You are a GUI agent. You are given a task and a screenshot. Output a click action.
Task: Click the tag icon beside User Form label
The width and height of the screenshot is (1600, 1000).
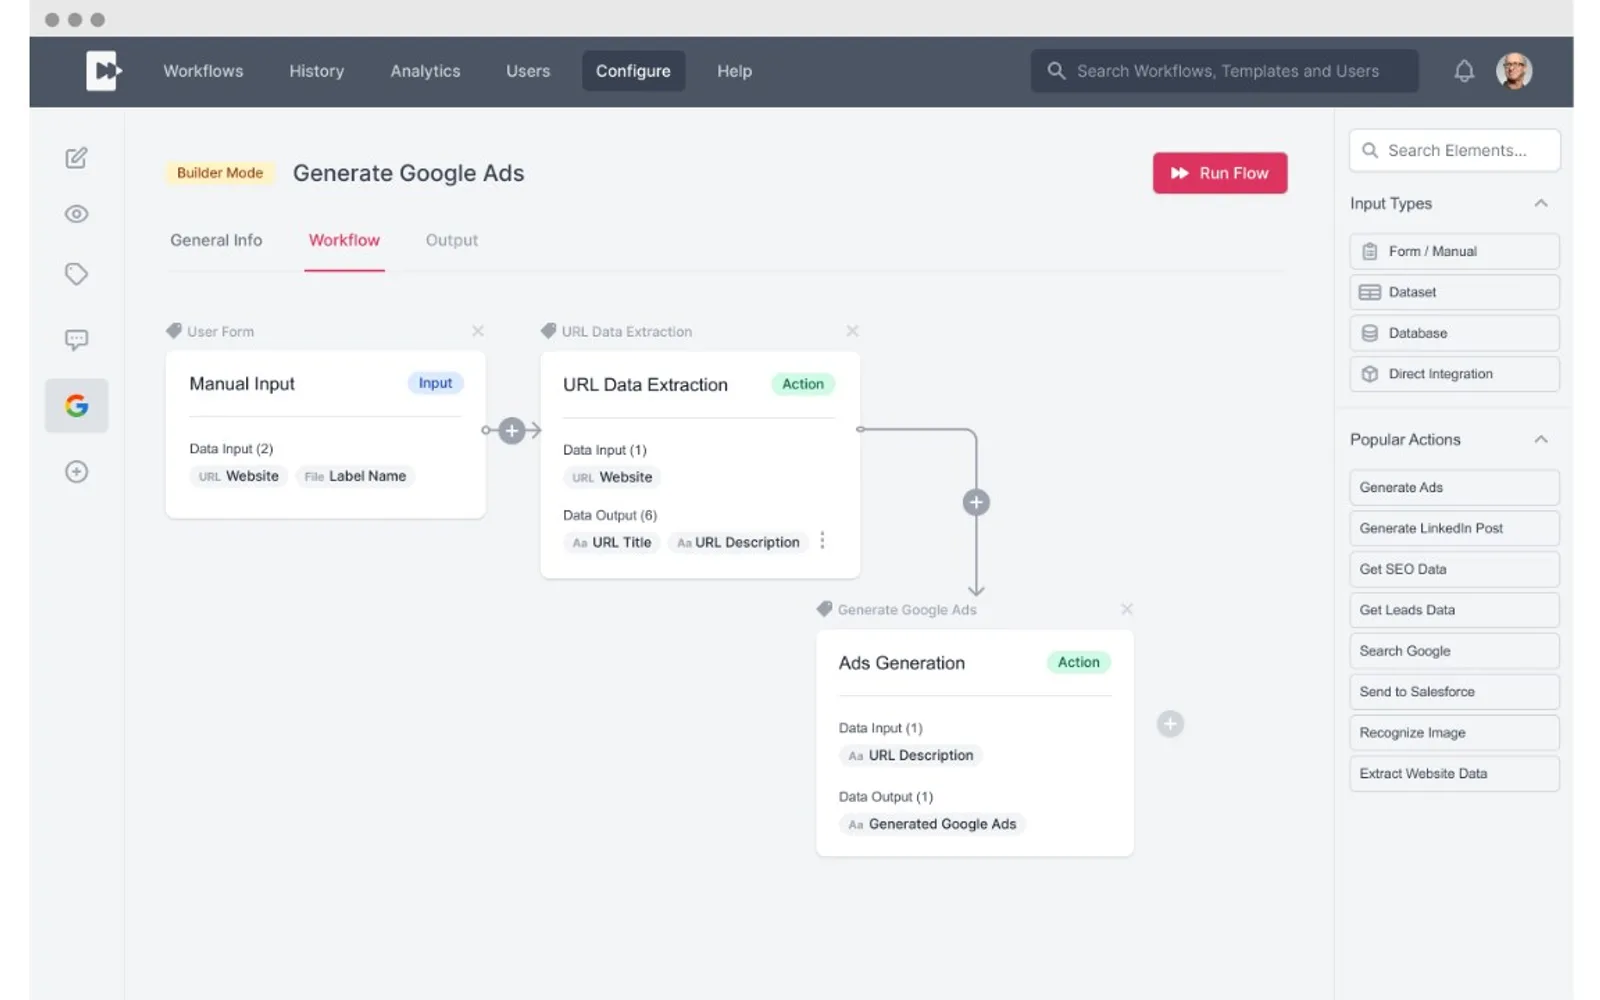point(174,331)
